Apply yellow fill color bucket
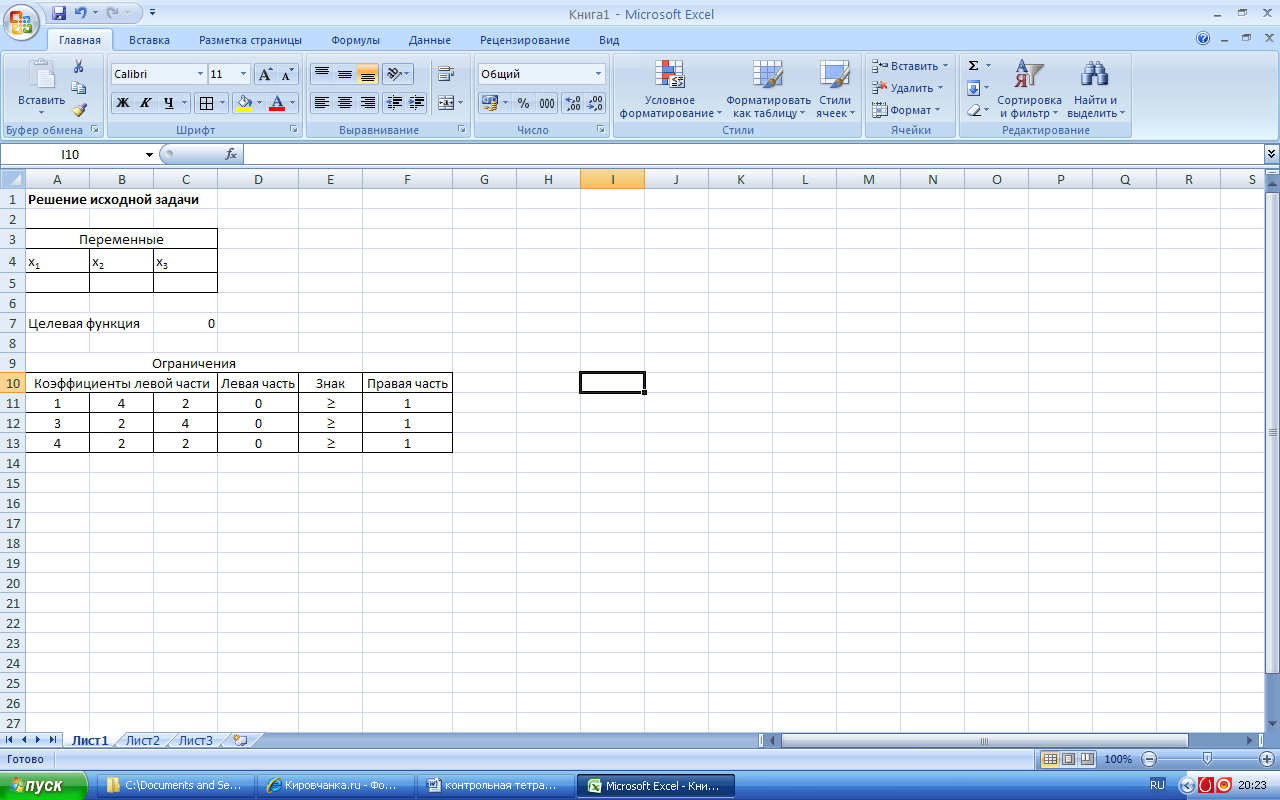This screenshot has width=1280, height=800. (243, 102)
